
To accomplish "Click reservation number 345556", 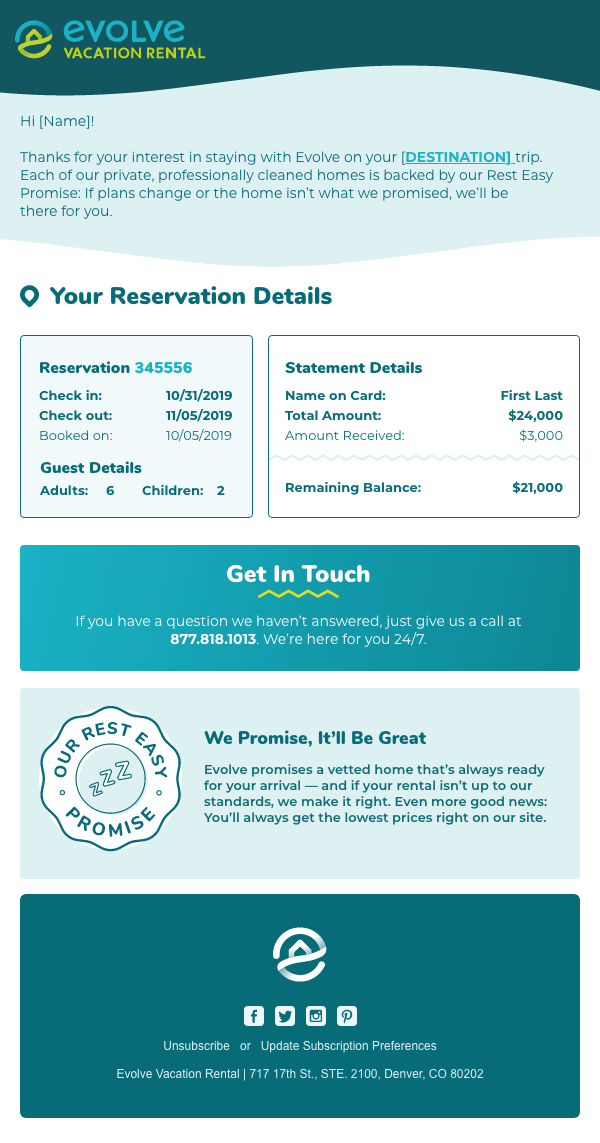I will (x=163, y=368).
